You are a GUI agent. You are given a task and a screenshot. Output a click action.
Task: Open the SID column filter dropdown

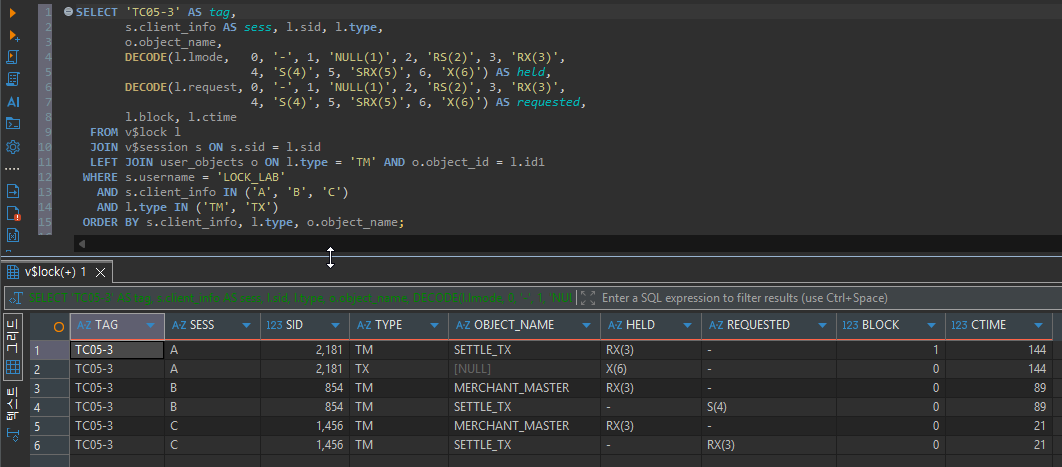(x=335, y=326)
